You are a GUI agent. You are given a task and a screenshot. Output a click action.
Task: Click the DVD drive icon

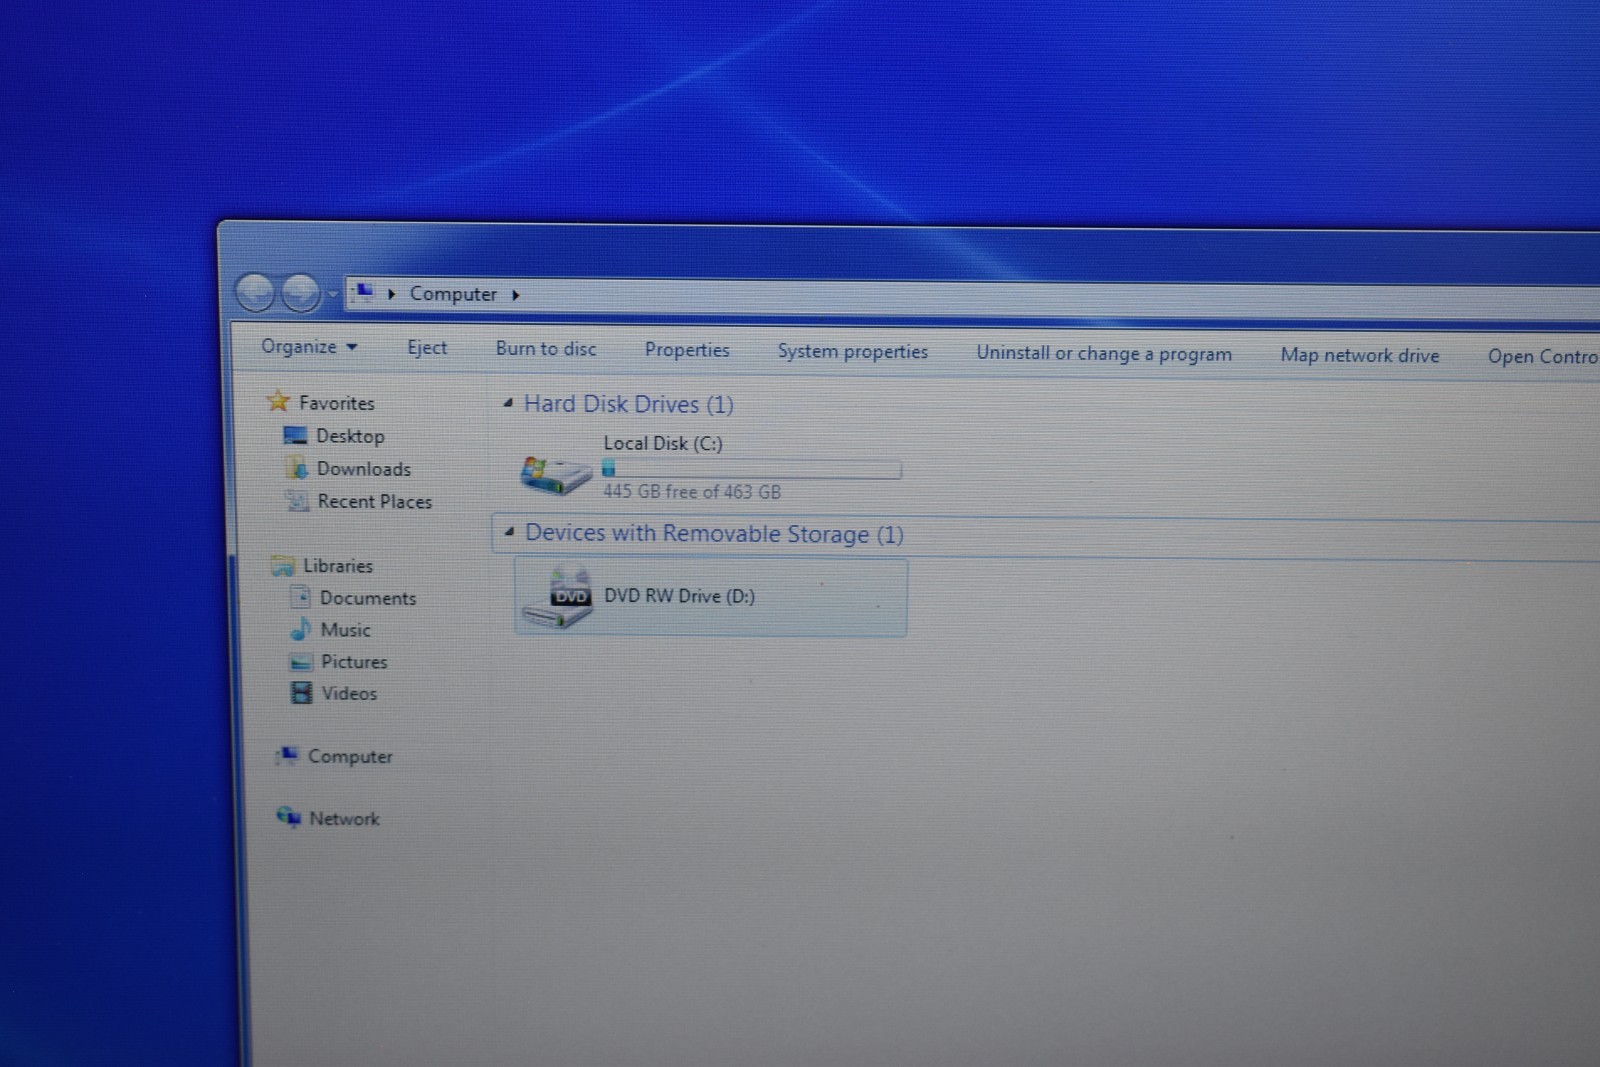coord(558,597)
